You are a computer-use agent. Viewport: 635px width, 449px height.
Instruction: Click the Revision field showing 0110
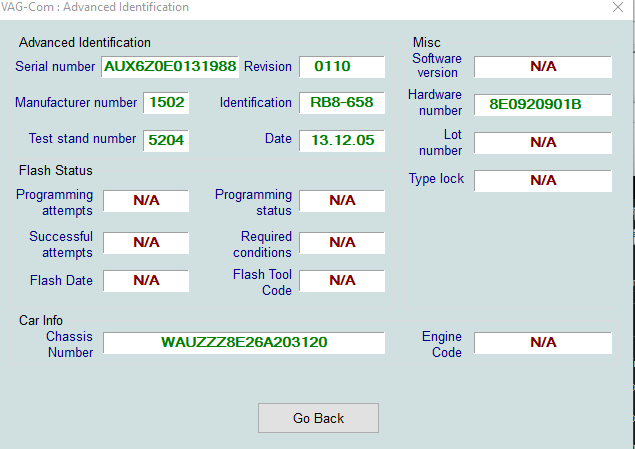(342, 66)
